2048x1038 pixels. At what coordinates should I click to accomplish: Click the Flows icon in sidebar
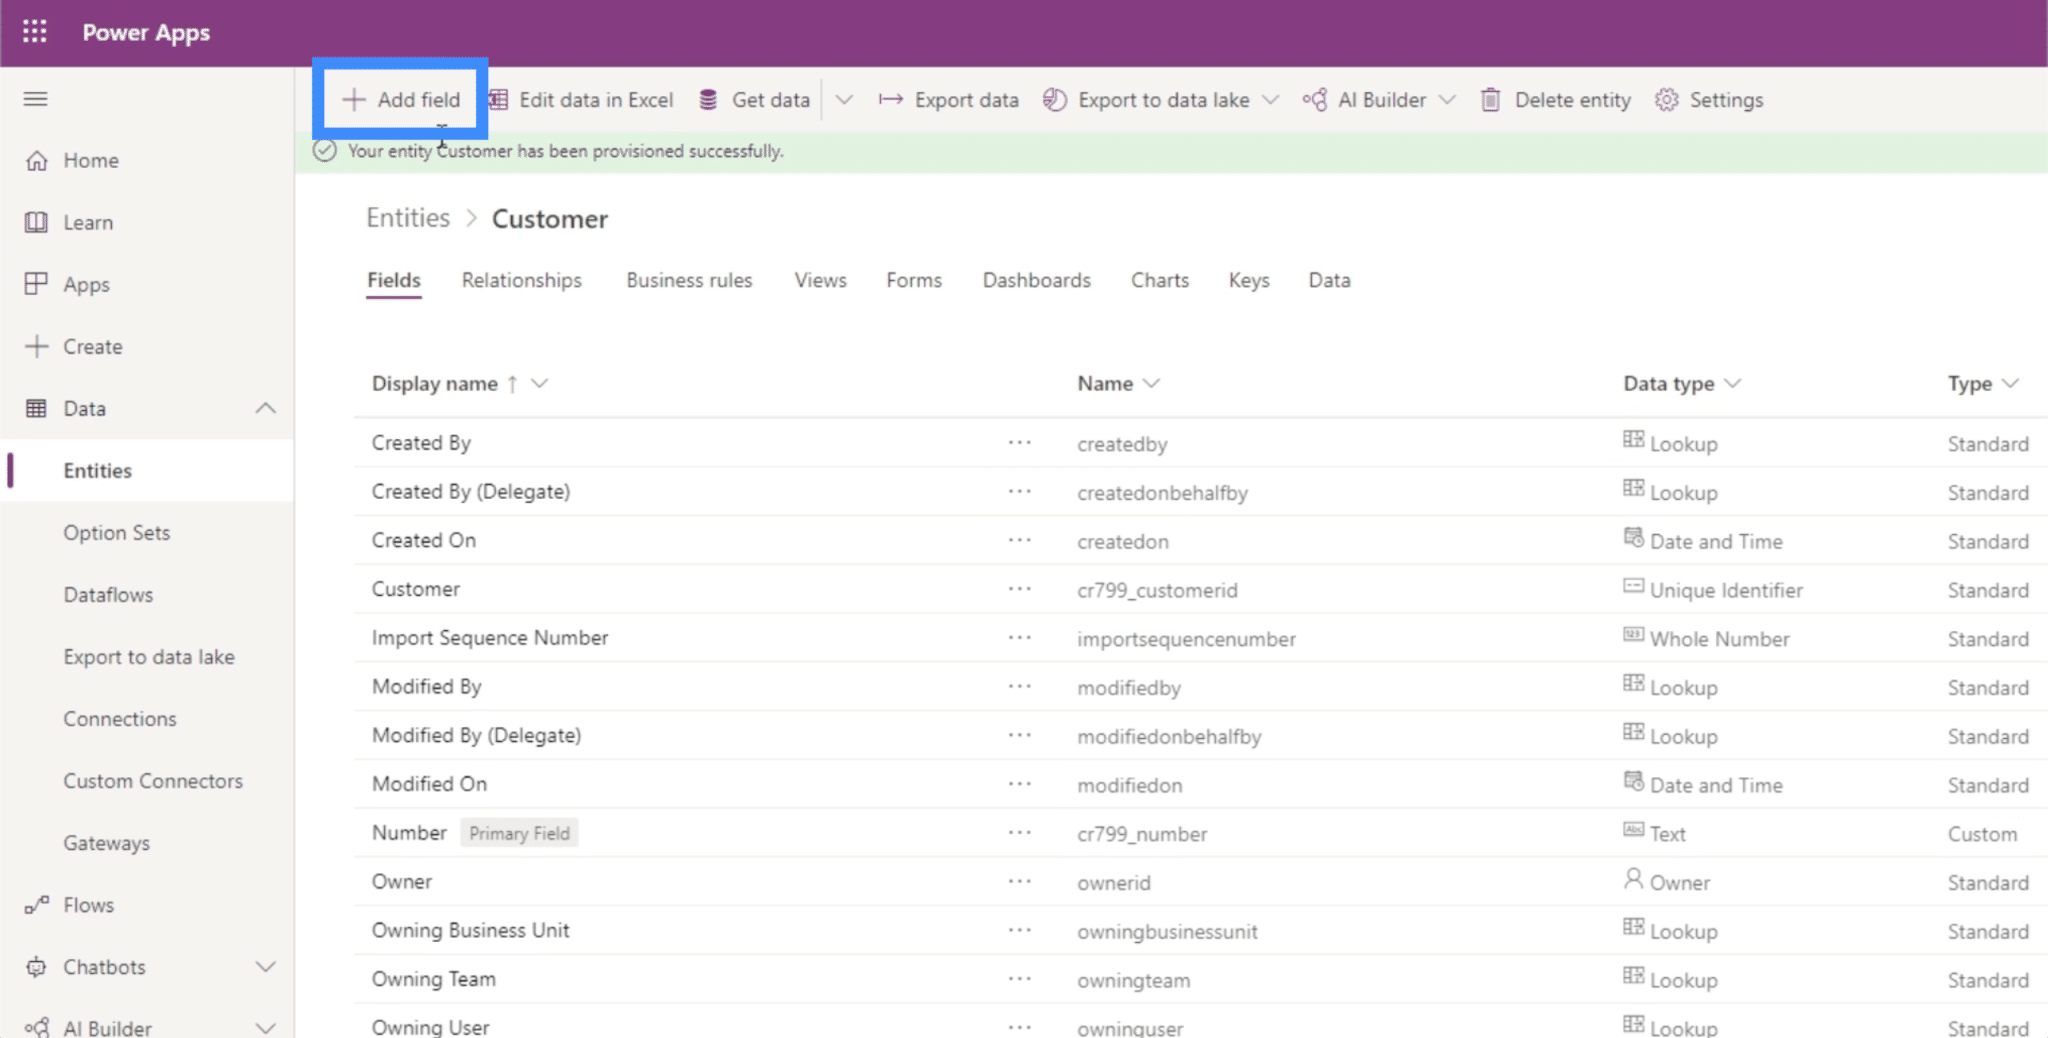[36, 905]
